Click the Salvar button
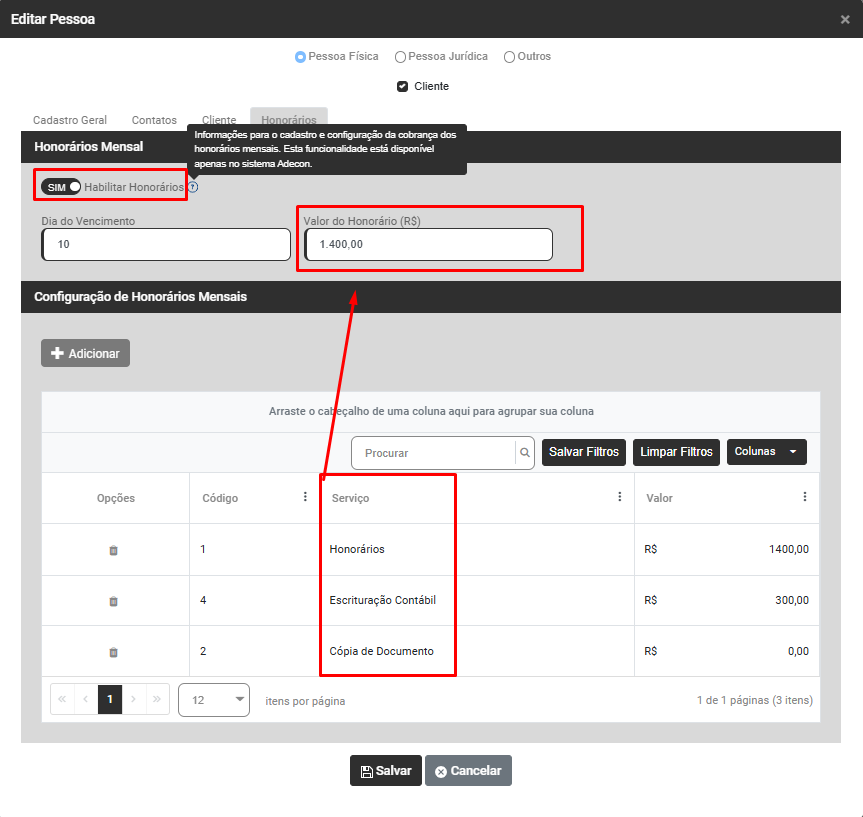This screenshot has height=817, width=863. tap(385, 771)
